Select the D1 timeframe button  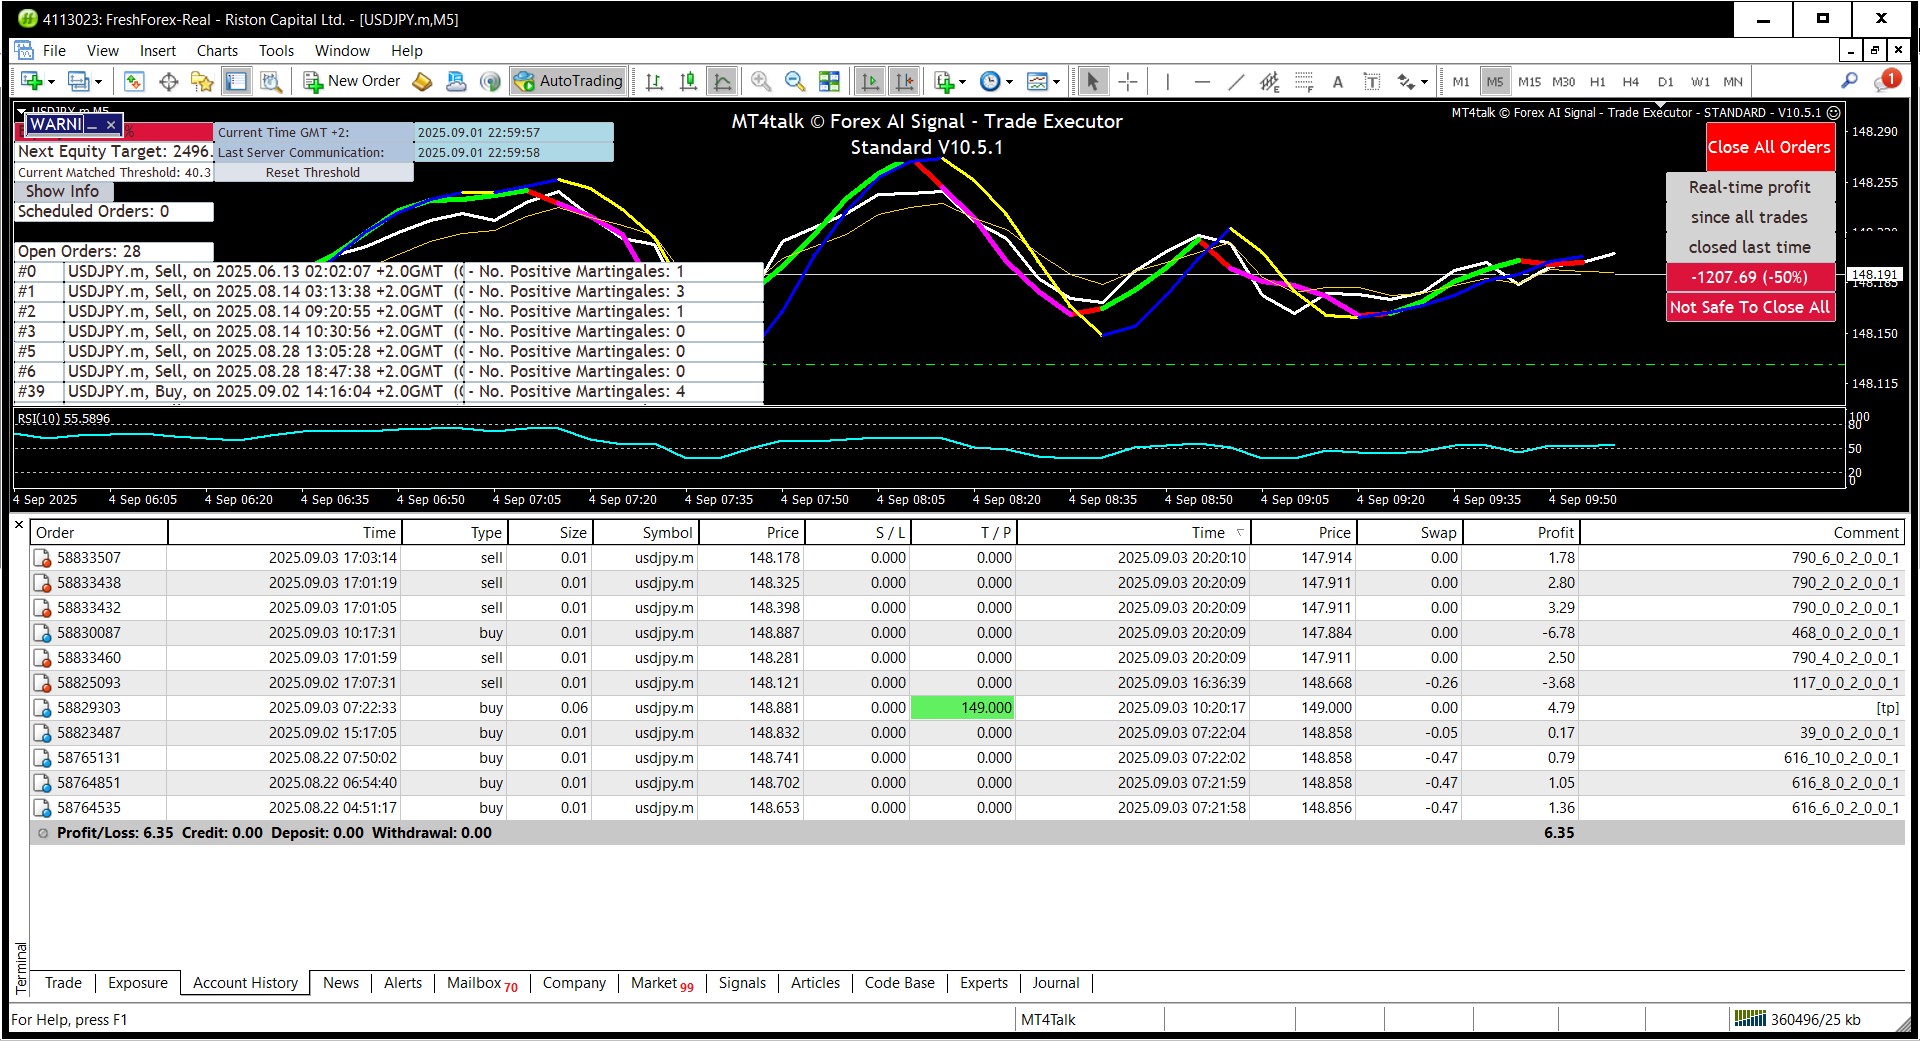click(1665, 82)
